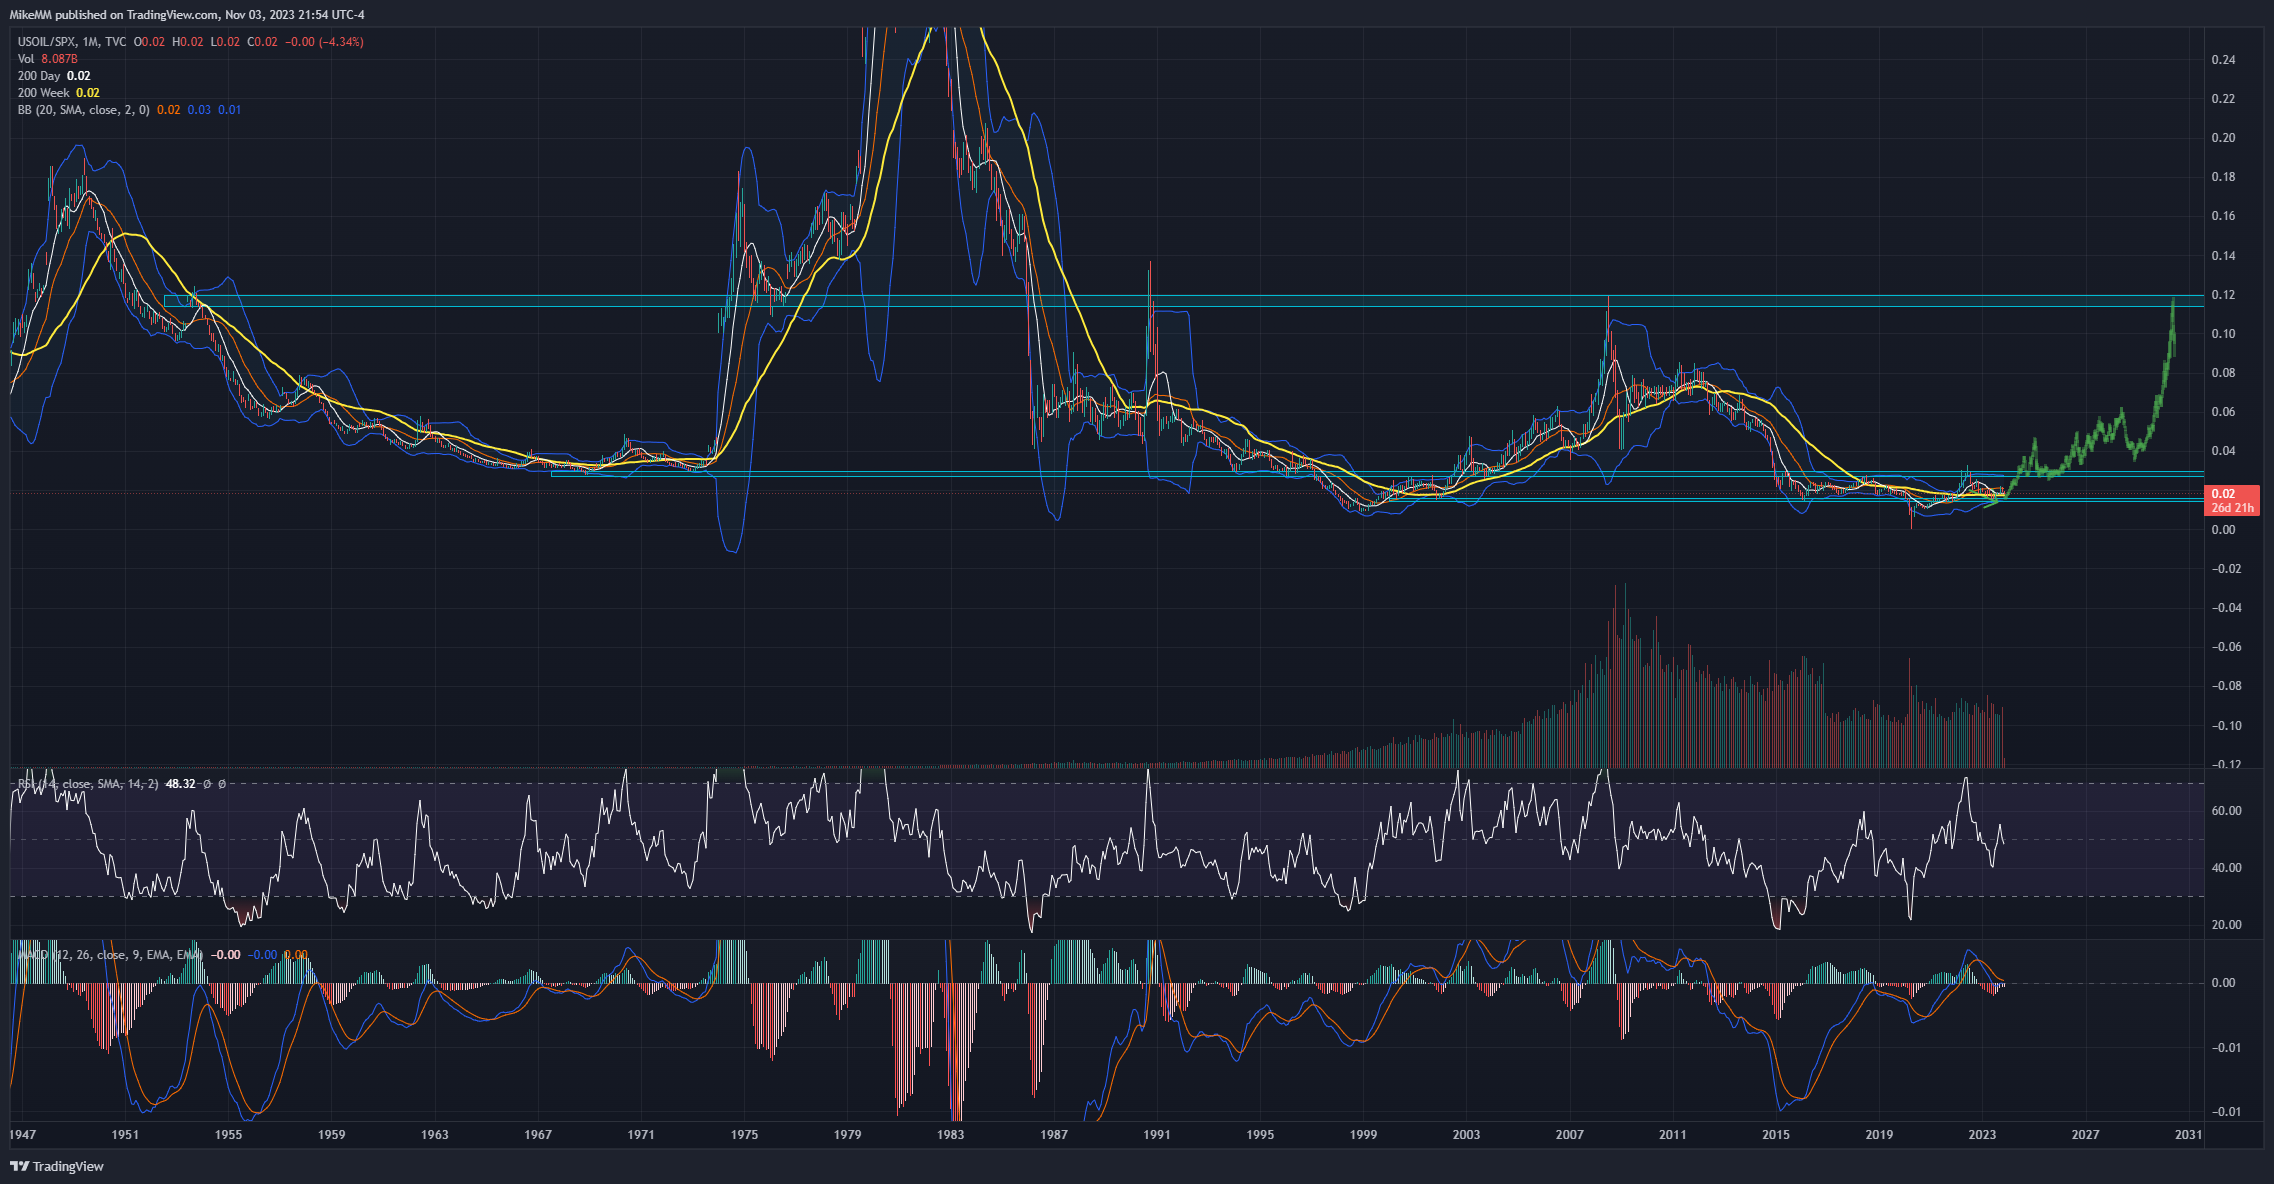Viewport: 2274px width, 1184px height.
Task: Click the 0.16 price axis label
Action: pos(2223,216)
